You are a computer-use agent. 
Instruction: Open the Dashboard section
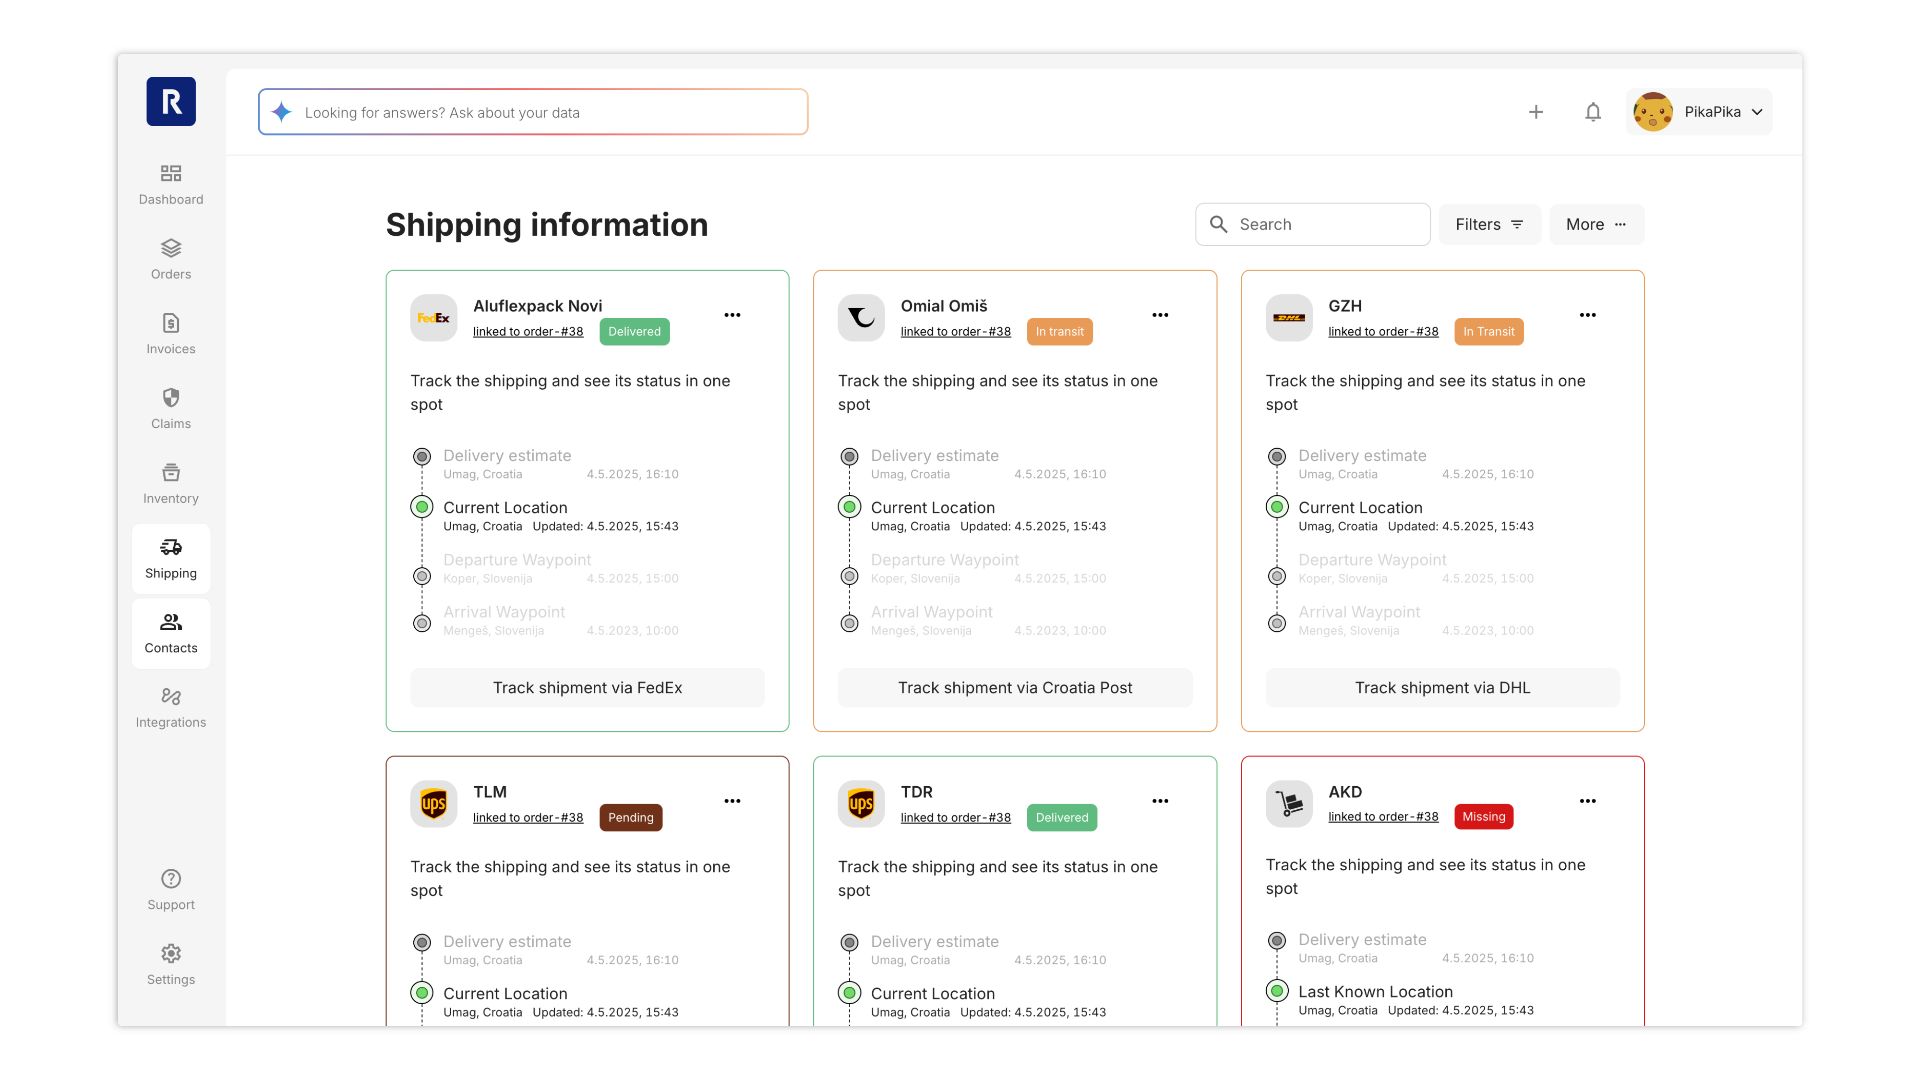tap(171, 185)
